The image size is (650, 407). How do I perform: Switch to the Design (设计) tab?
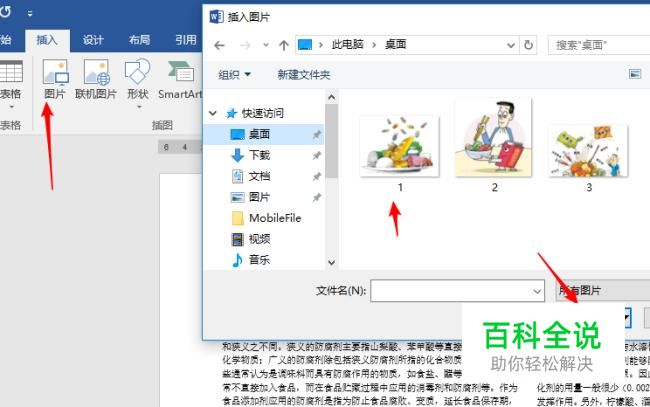[x=92, y=40]
